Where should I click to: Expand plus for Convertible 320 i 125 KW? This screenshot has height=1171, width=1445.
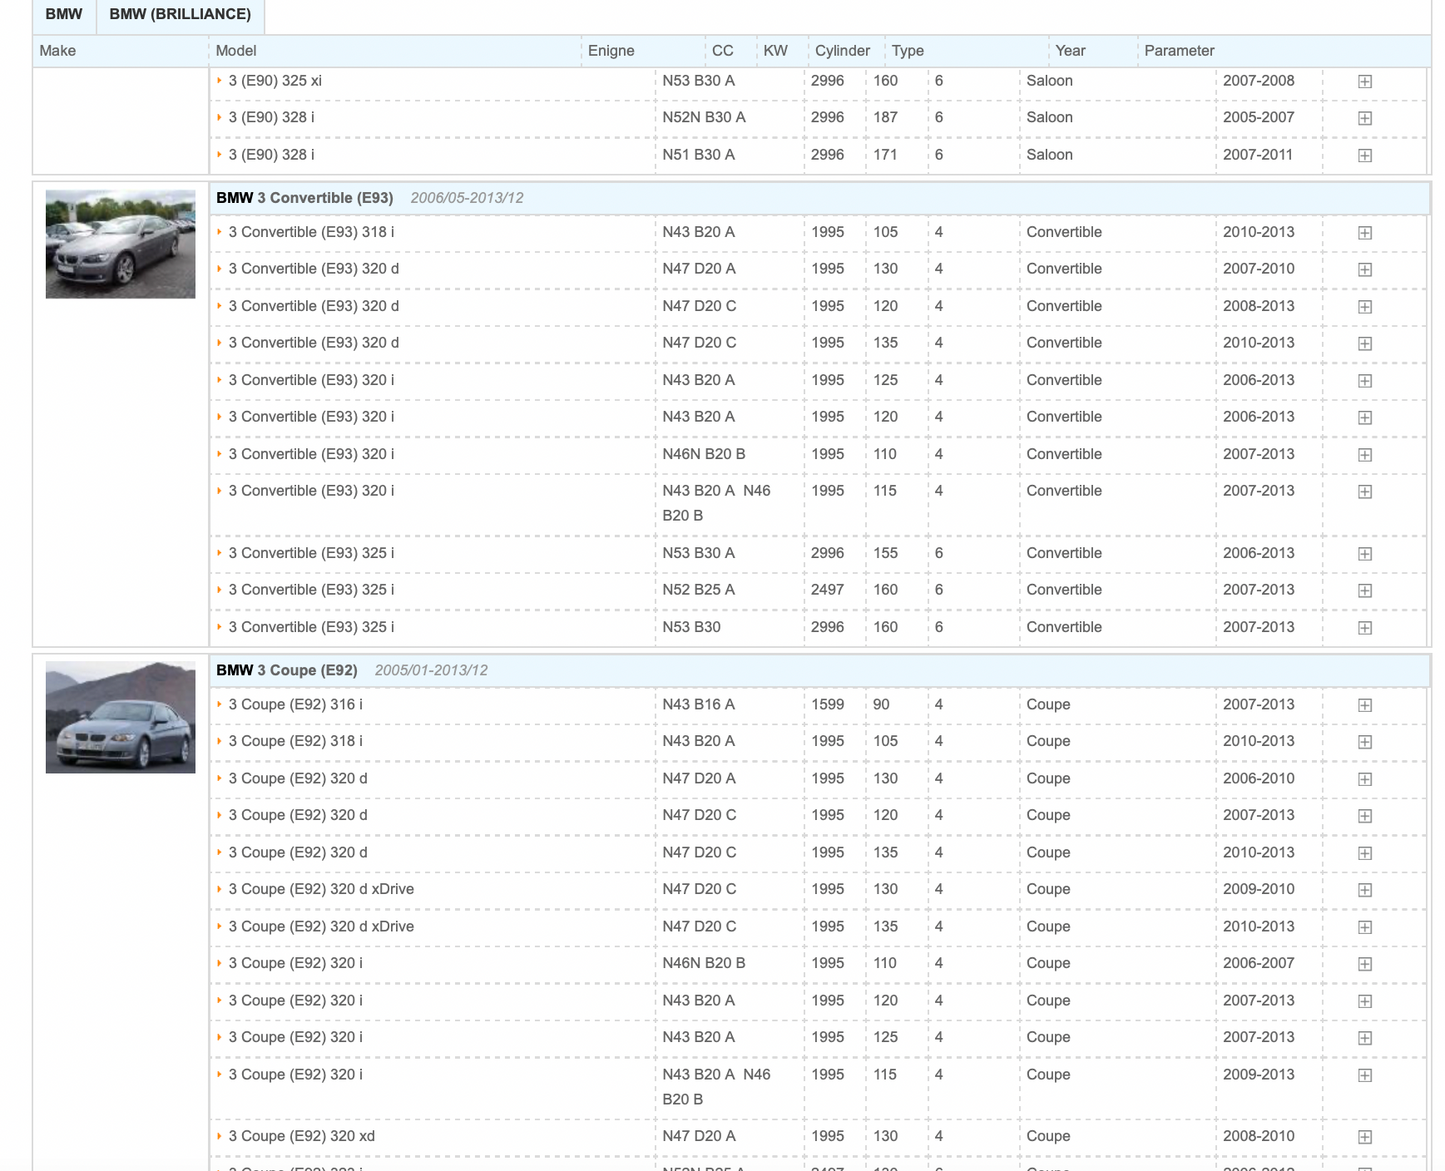pyautogui.click(x=1364, y=380)
